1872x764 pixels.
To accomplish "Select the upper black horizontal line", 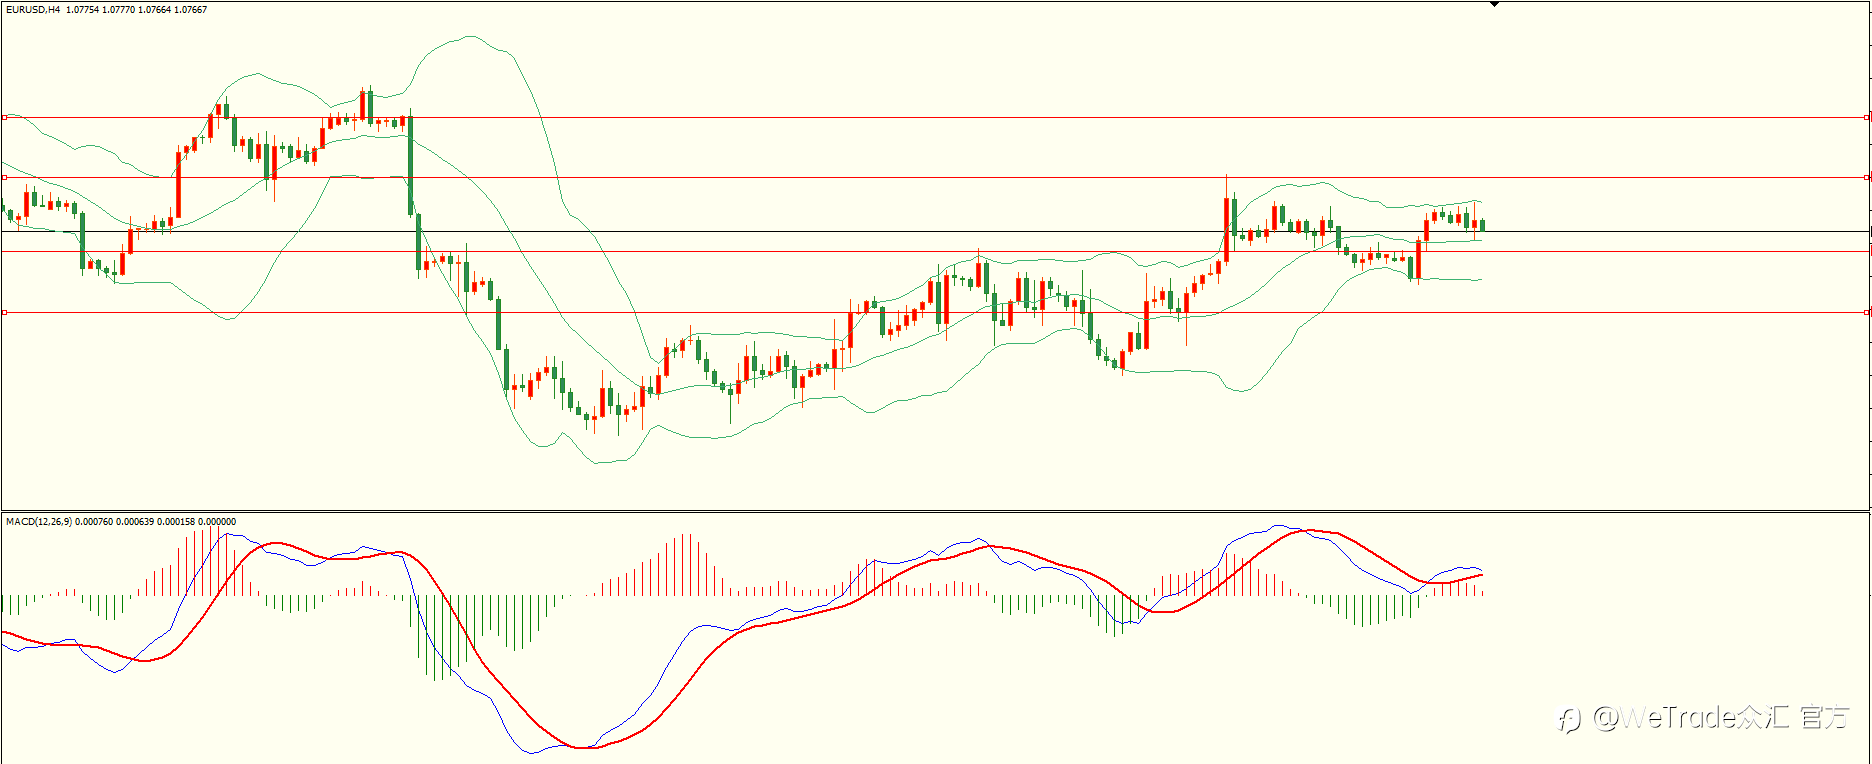I will (x=936, y=232).
